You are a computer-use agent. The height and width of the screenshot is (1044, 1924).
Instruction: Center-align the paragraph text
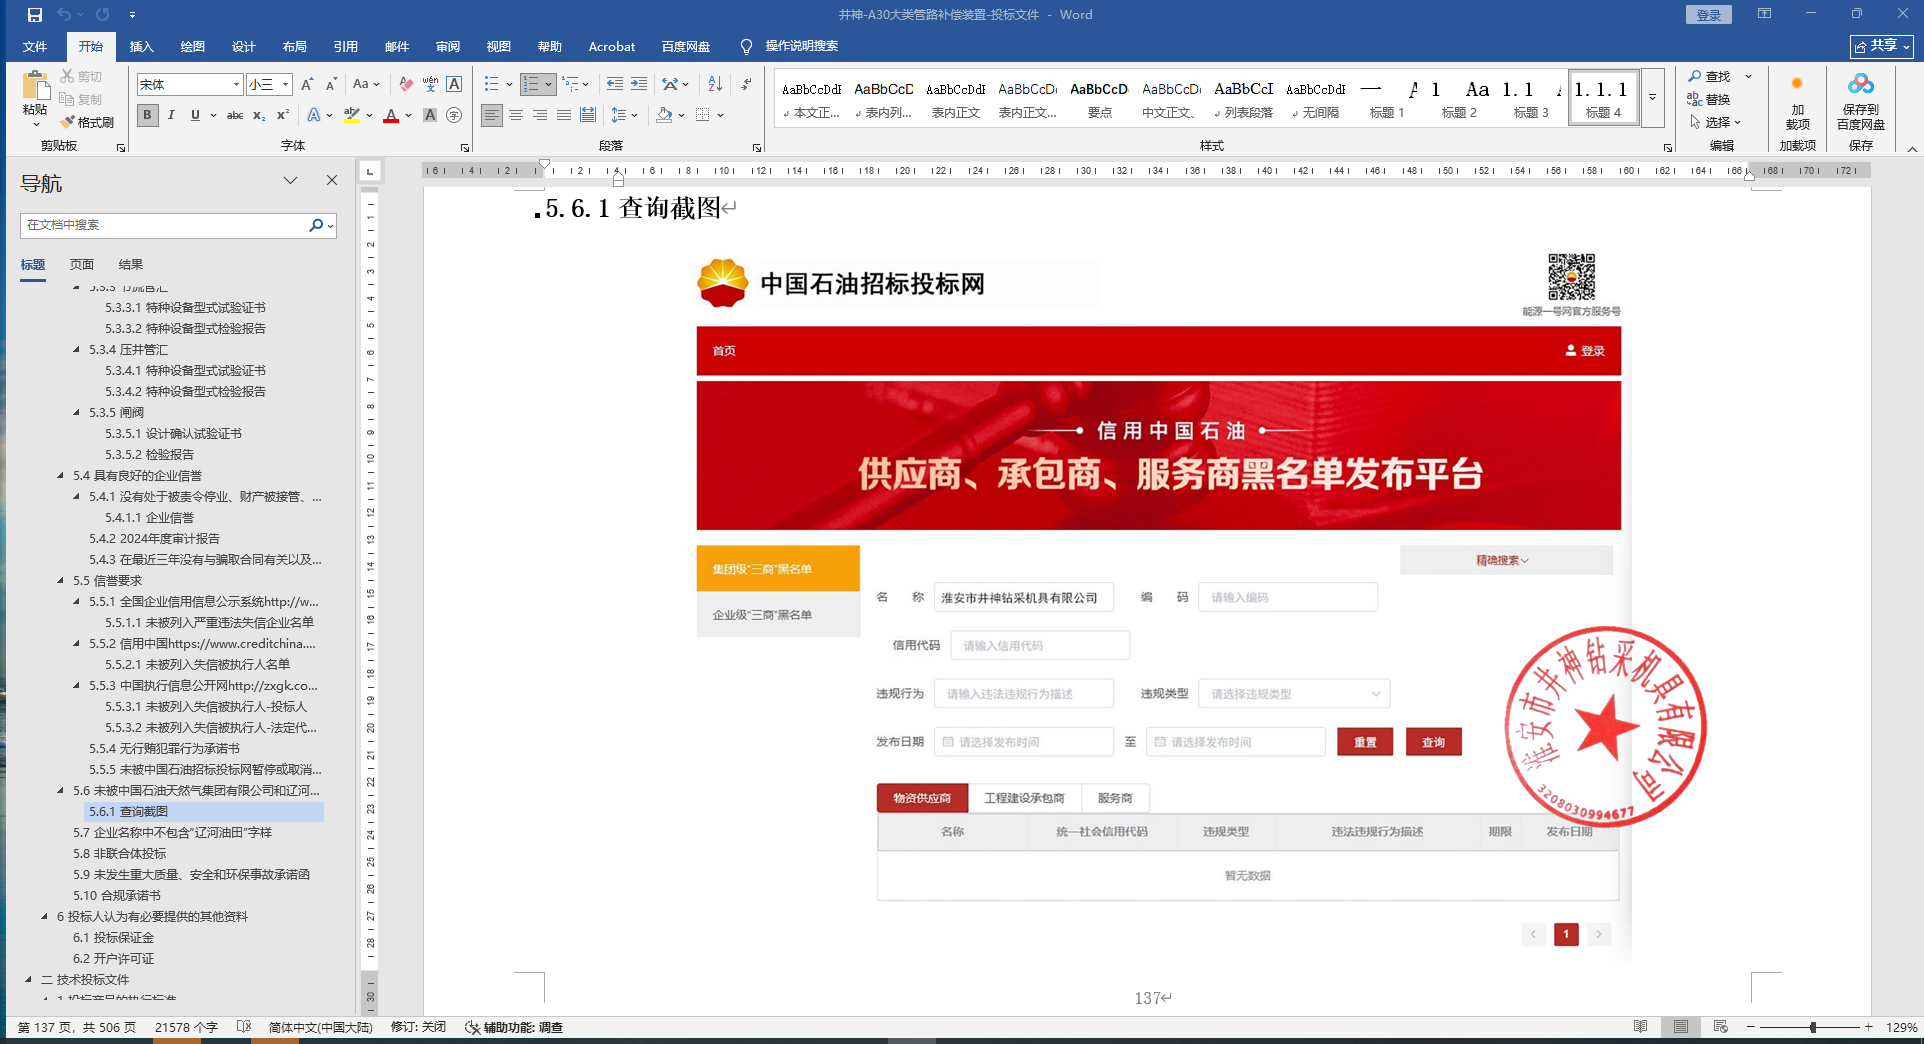pos(516,115)
